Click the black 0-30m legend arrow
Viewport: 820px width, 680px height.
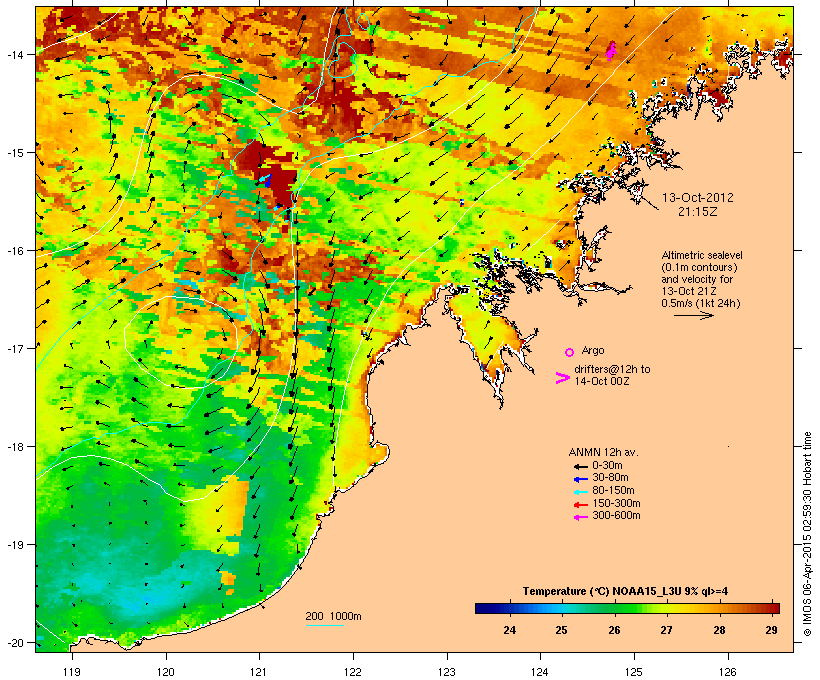(581, 466)
